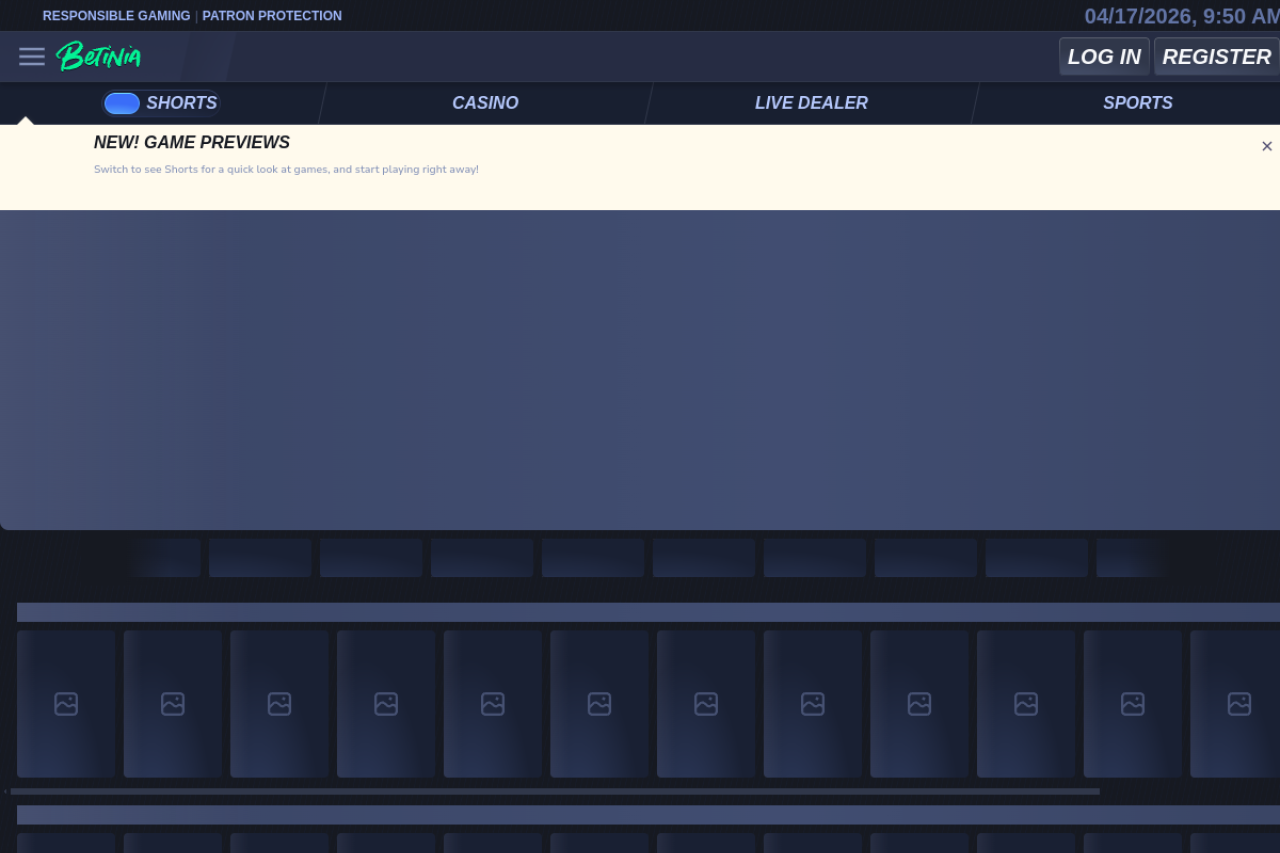Click the large hero banner area

click(x=640, y=370)
